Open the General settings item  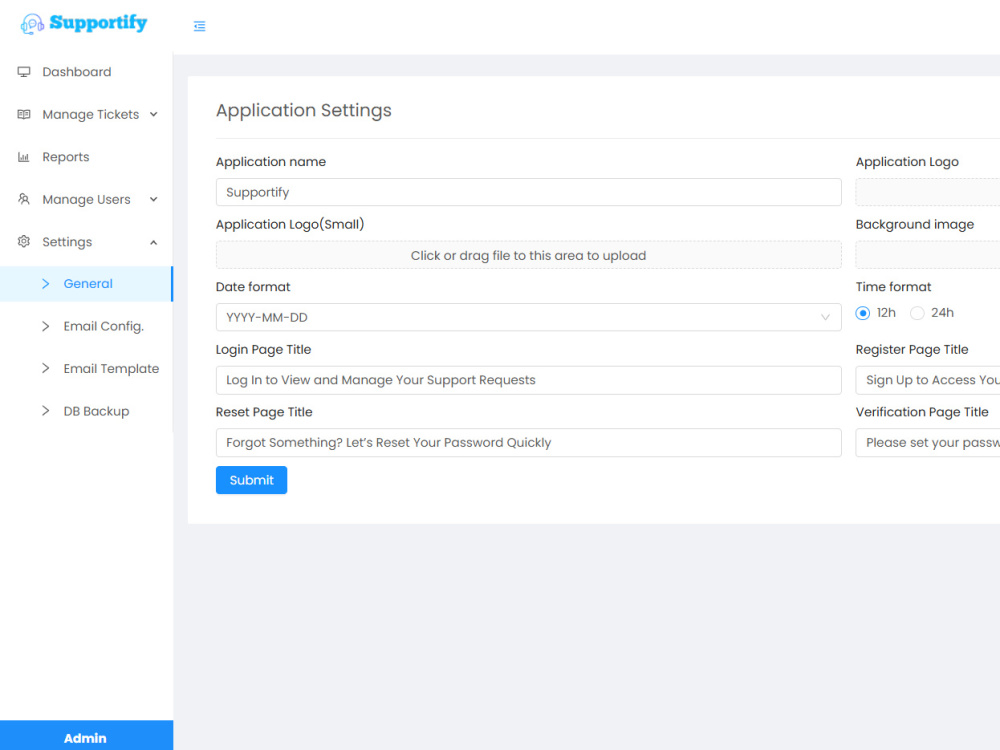86,284
